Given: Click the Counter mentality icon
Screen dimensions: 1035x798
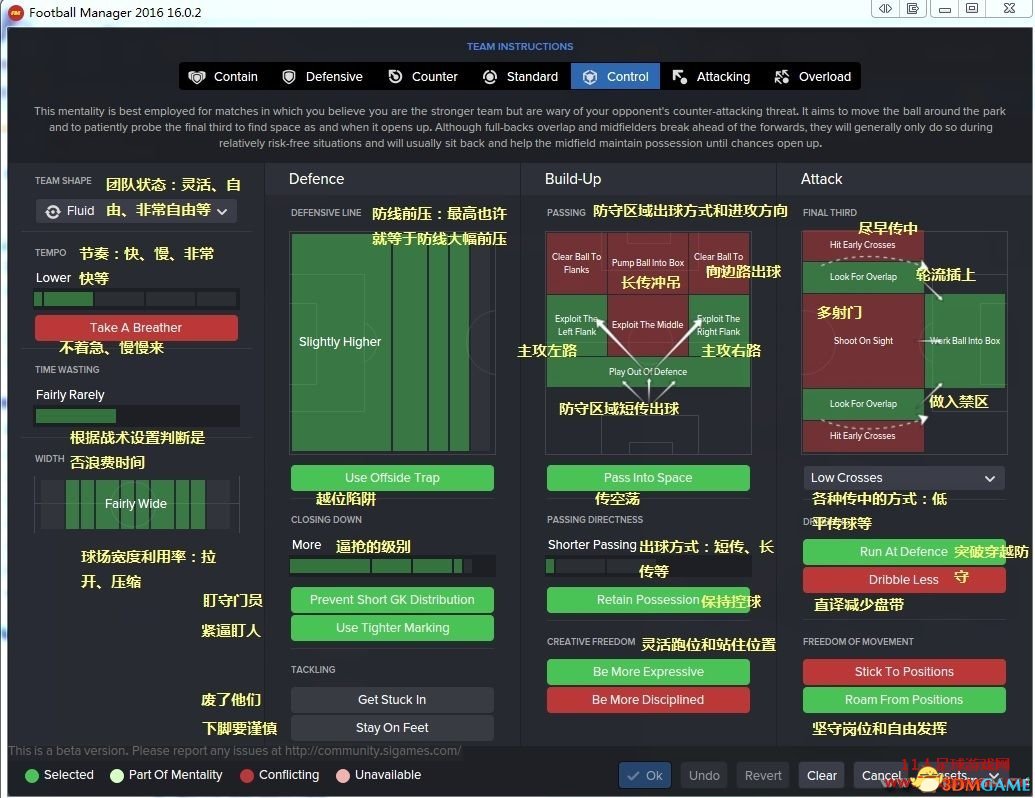Looking at the screenshot, I should tap(395, 77).
